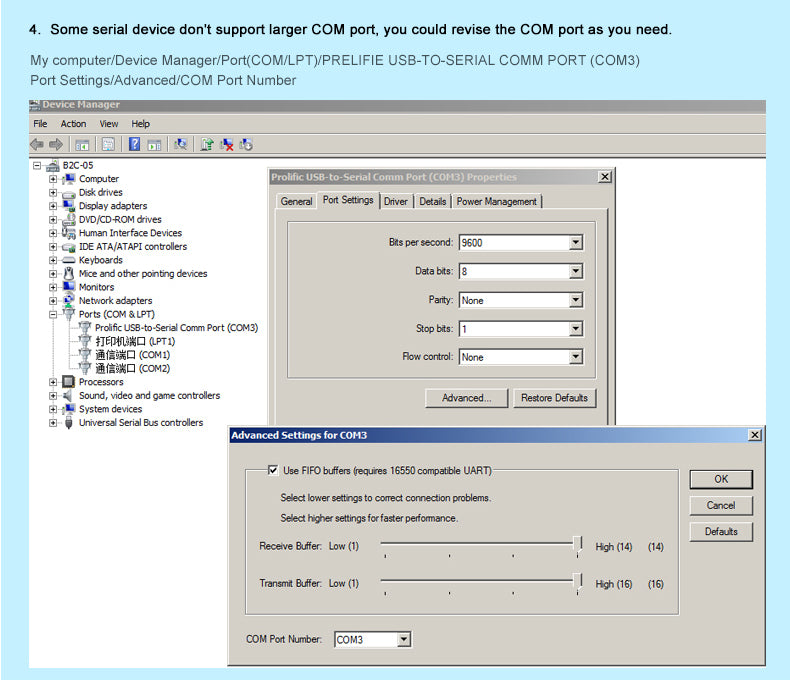Open the Action menu

point(73,124)
